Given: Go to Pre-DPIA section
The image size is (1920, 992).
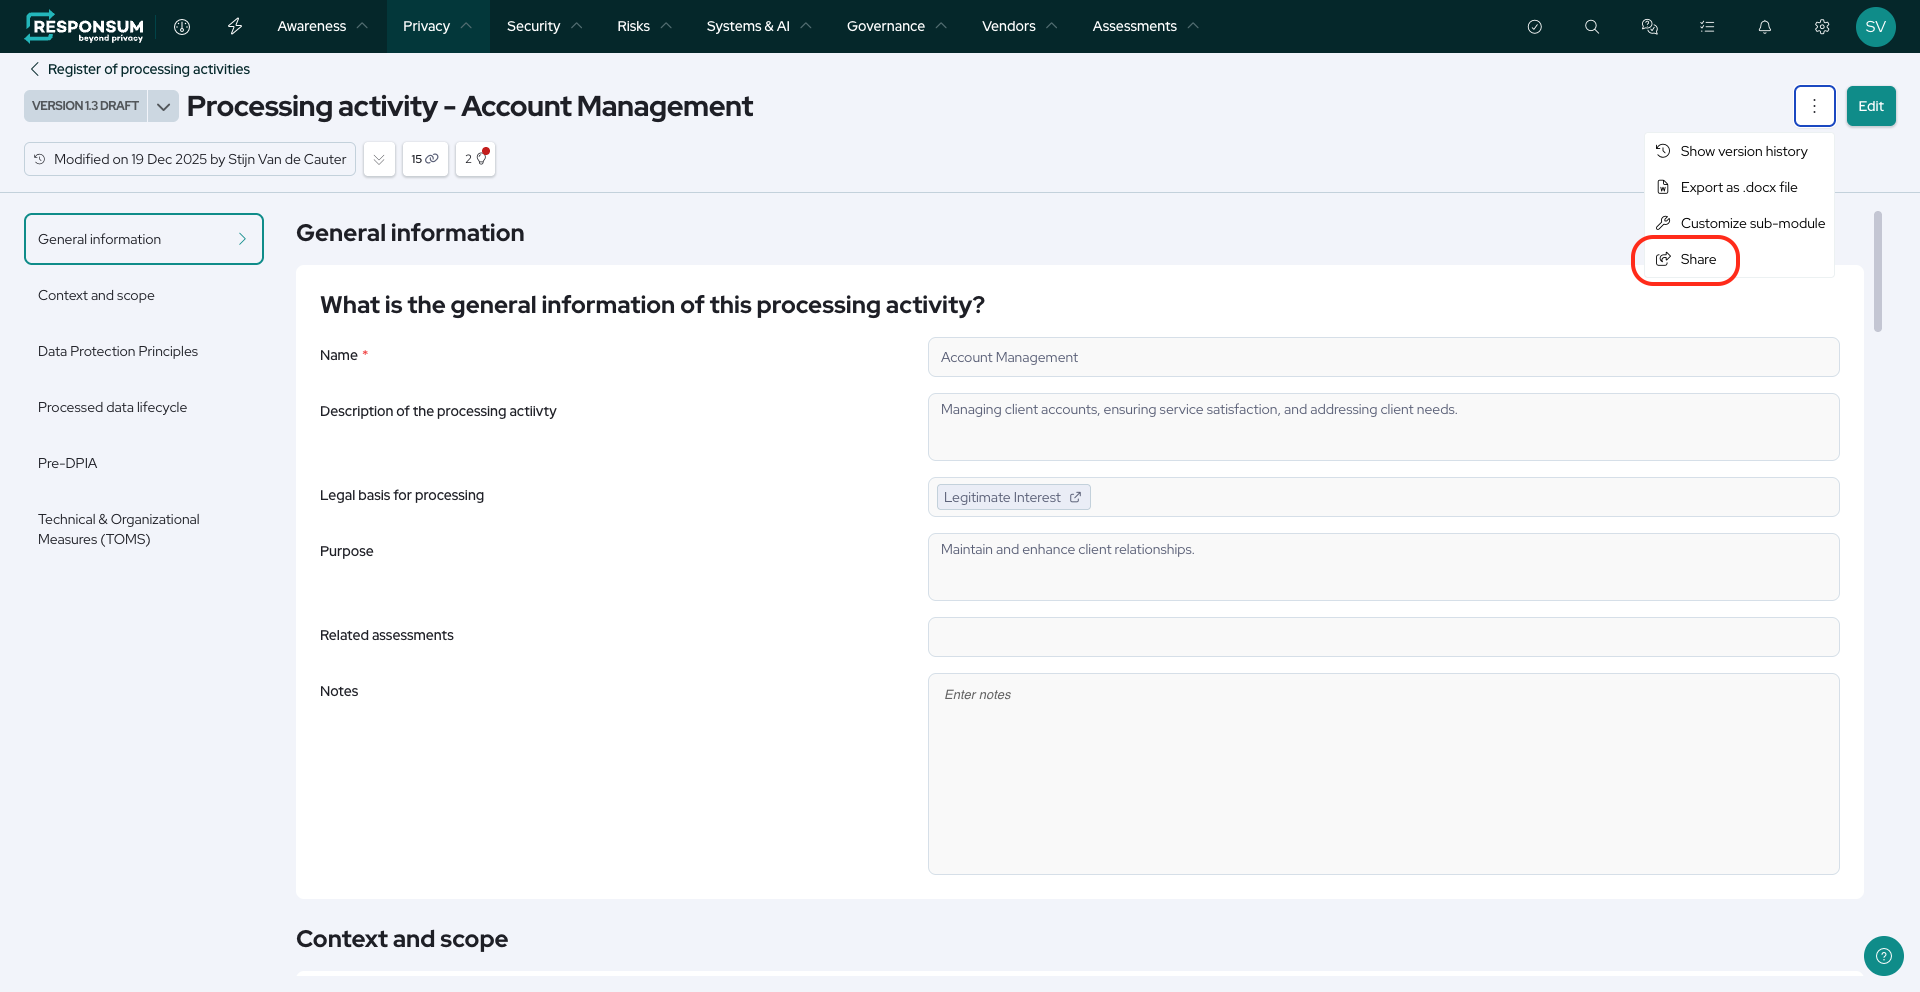Looking at the screenshot, I should [x=68, y=463].
